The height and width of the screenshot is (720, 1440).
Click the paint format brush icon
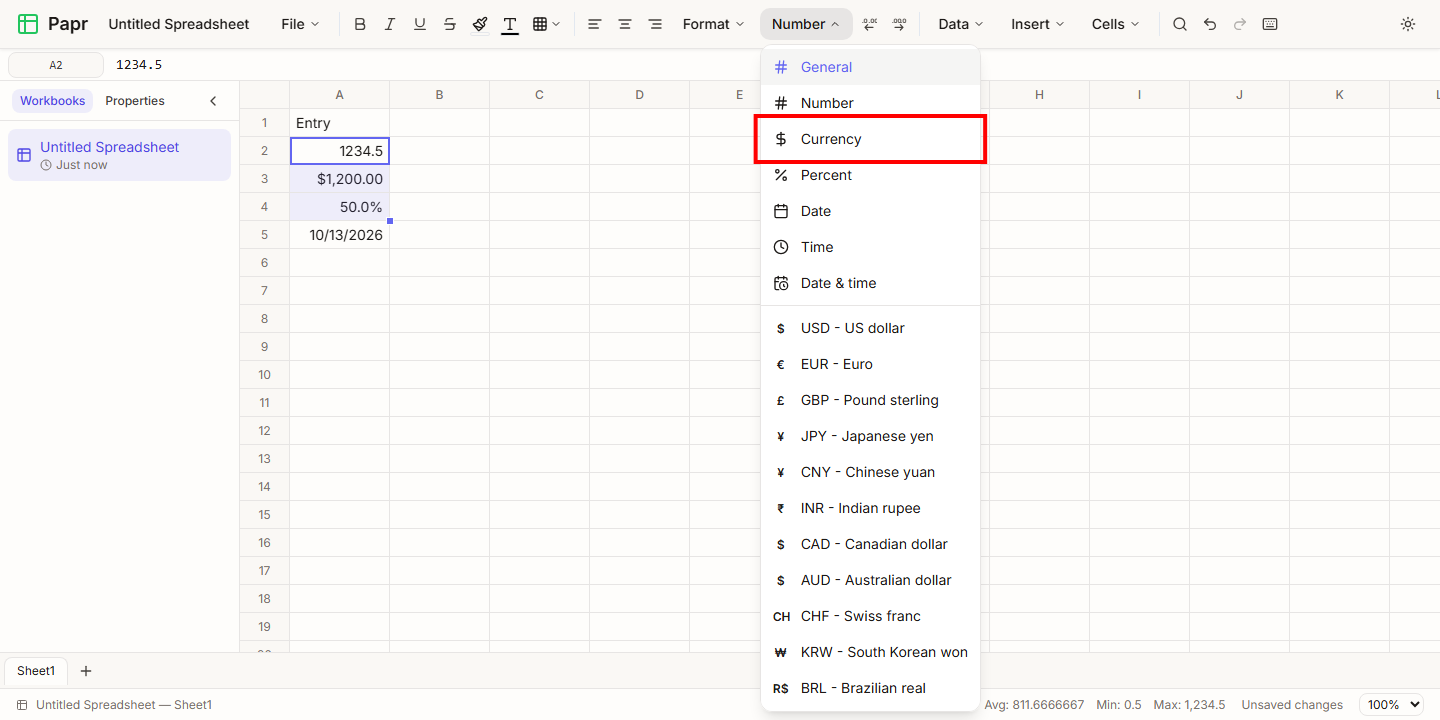(480, 24)
